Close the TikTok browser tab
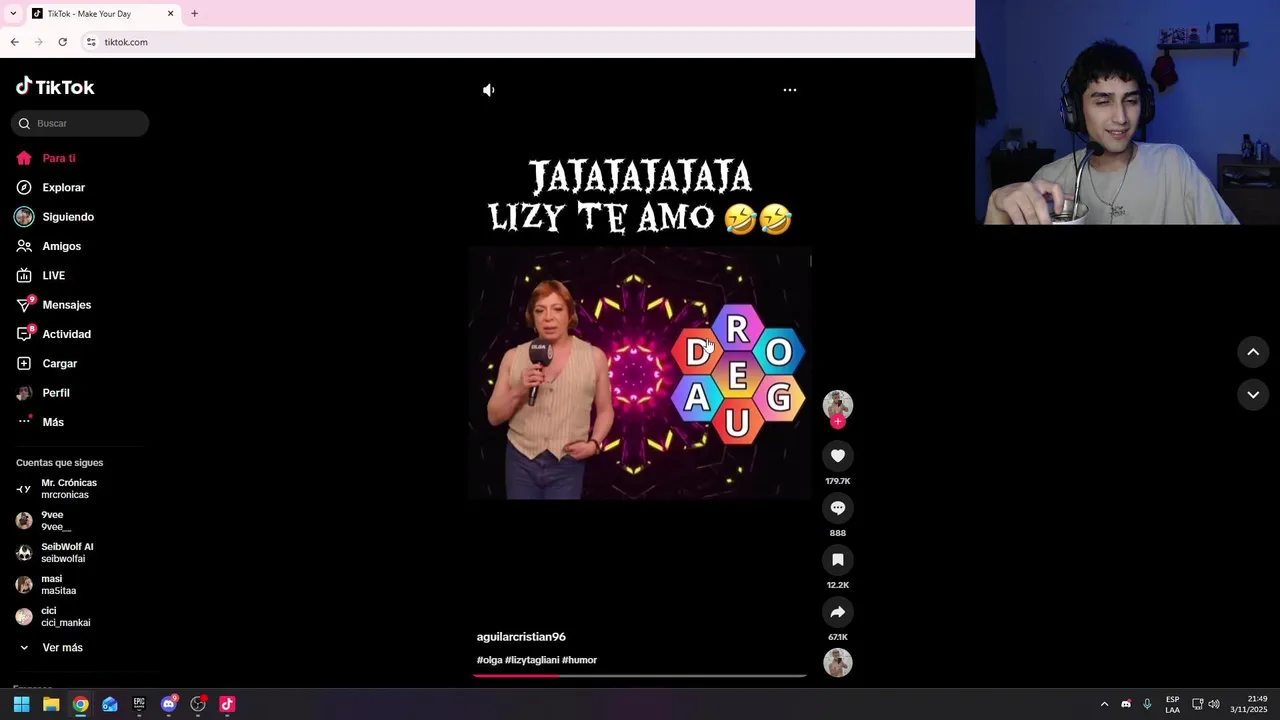 [170, 14]
